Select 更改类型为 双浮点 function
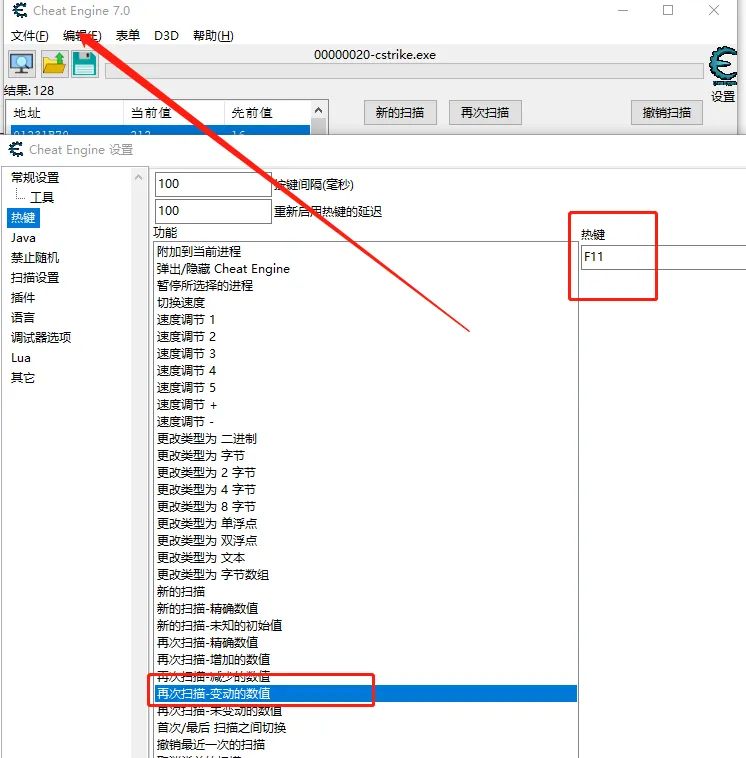The image size is (746, 758). click(366, 540)
